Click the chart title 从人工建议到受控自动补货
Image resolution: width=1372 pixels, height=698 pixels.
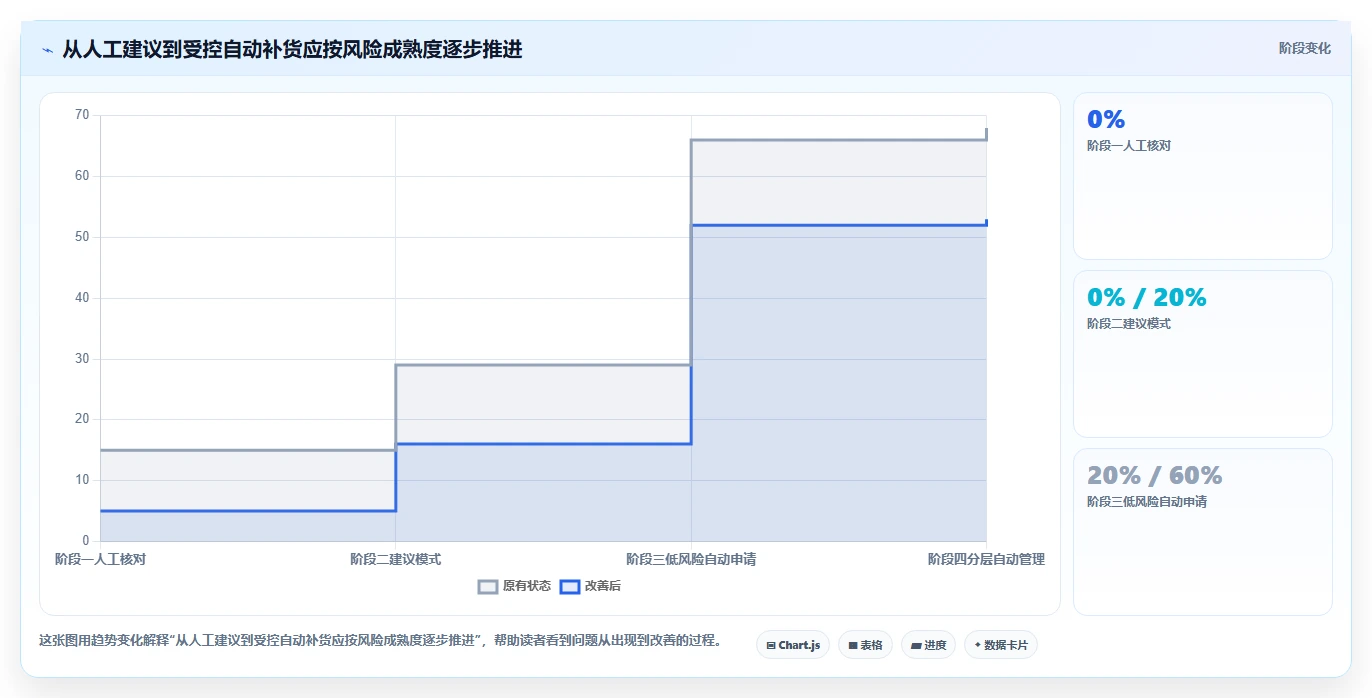coord(292,49)
